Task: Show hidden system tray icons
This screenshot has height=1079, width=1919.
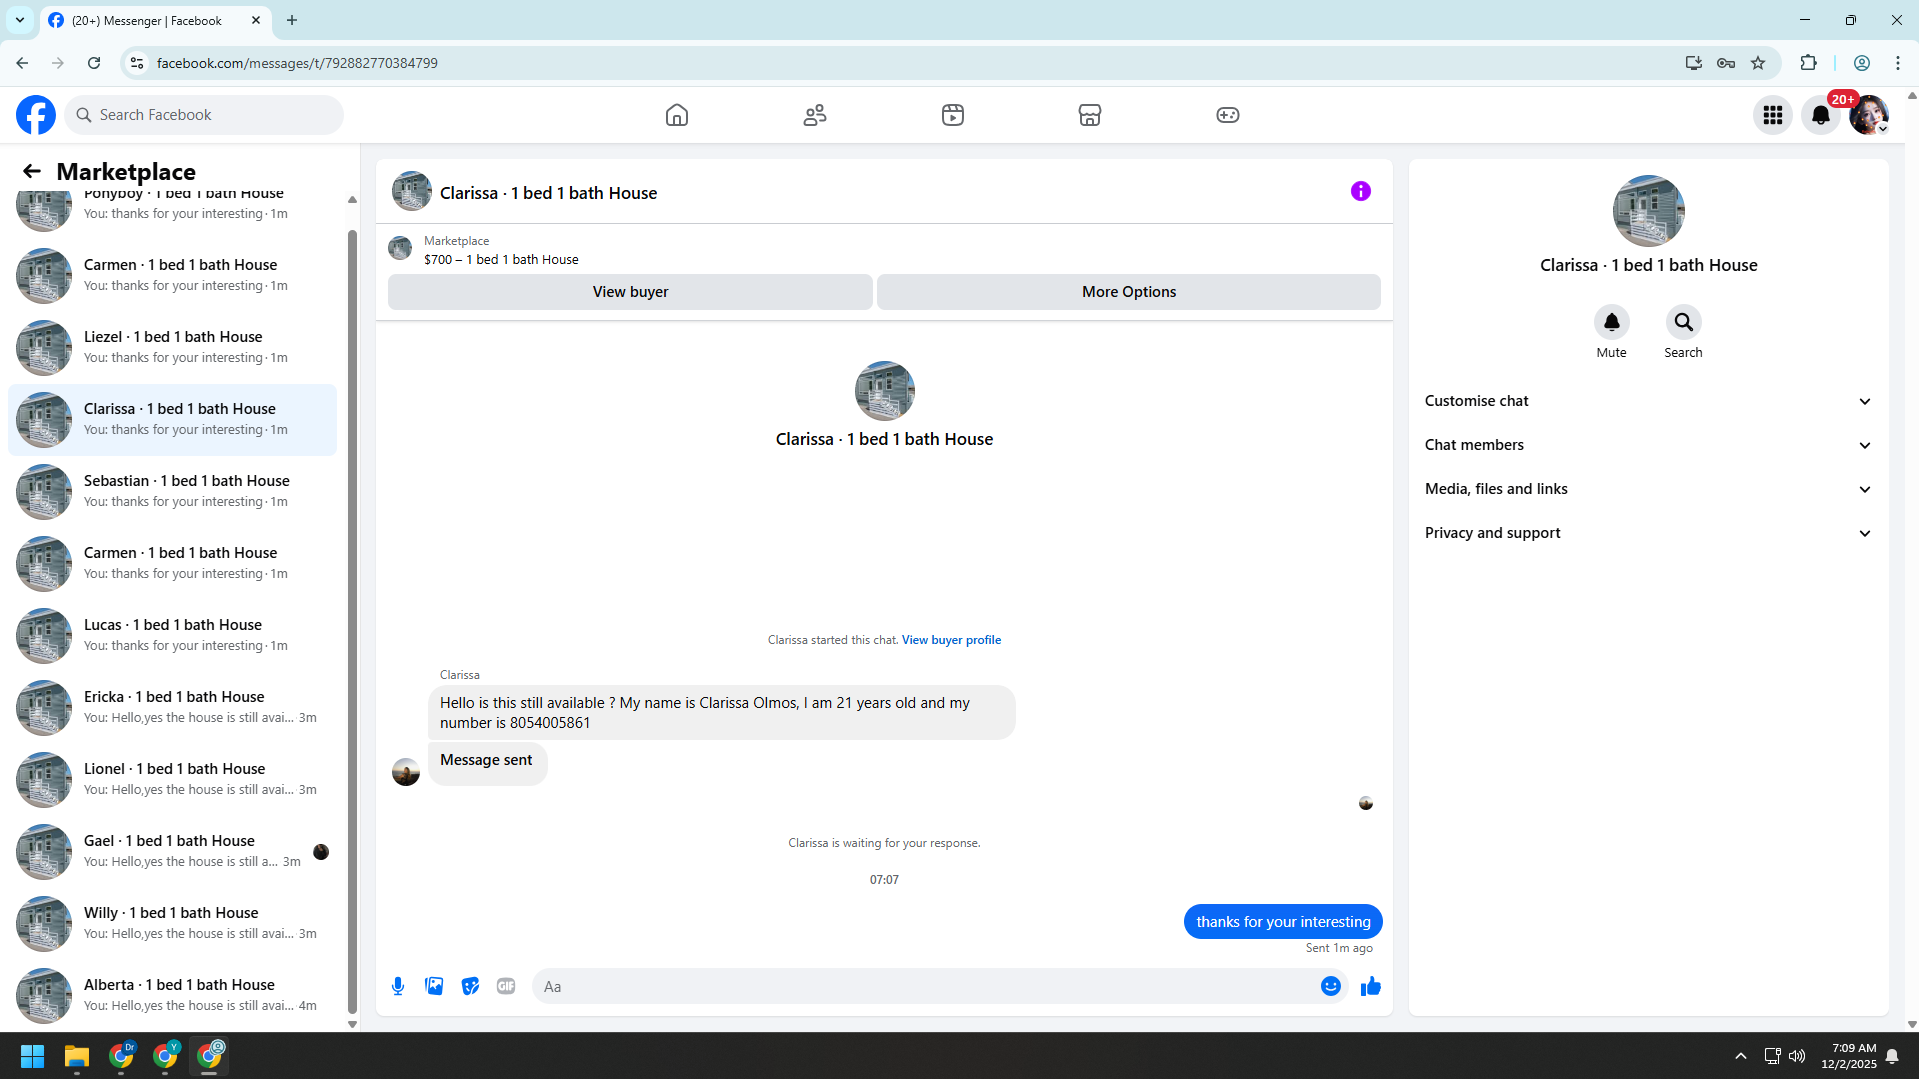Action: (x=1741, y=1056)
